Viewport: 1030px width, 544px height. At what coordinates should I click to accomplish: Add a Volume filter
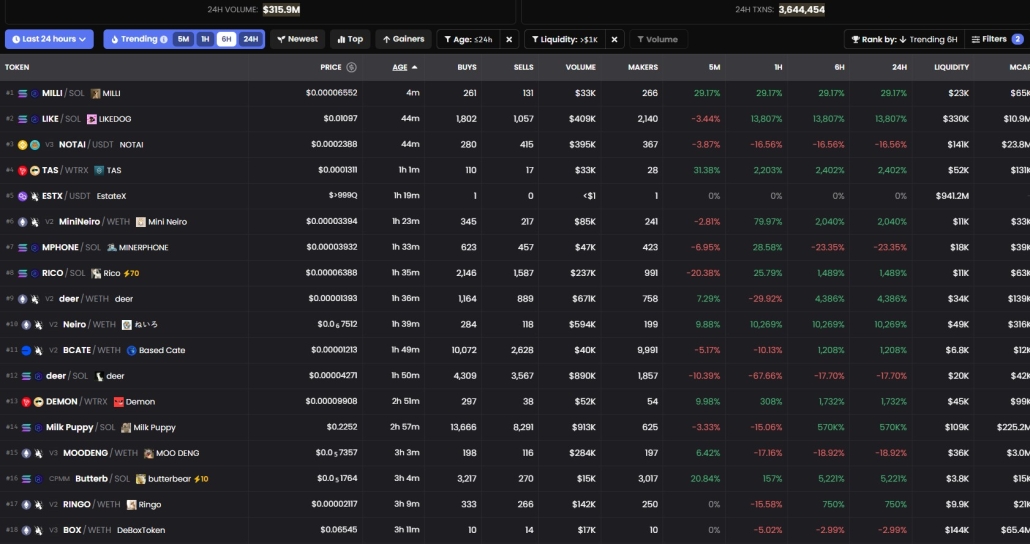tap(658, 39)
